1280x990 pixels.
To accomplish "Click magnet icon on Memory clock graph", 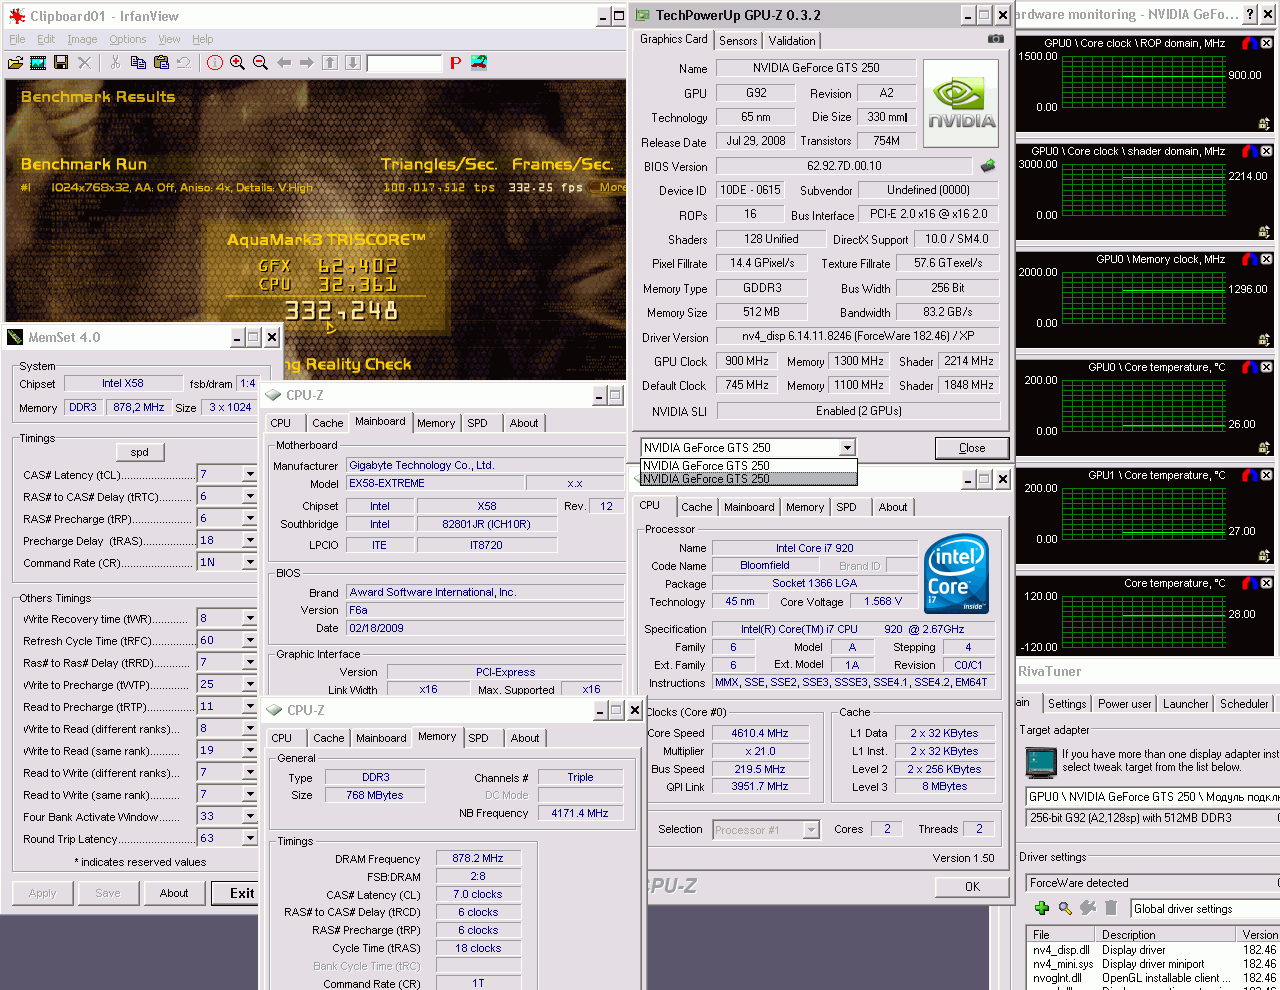I will click(x=1249, y=259).
